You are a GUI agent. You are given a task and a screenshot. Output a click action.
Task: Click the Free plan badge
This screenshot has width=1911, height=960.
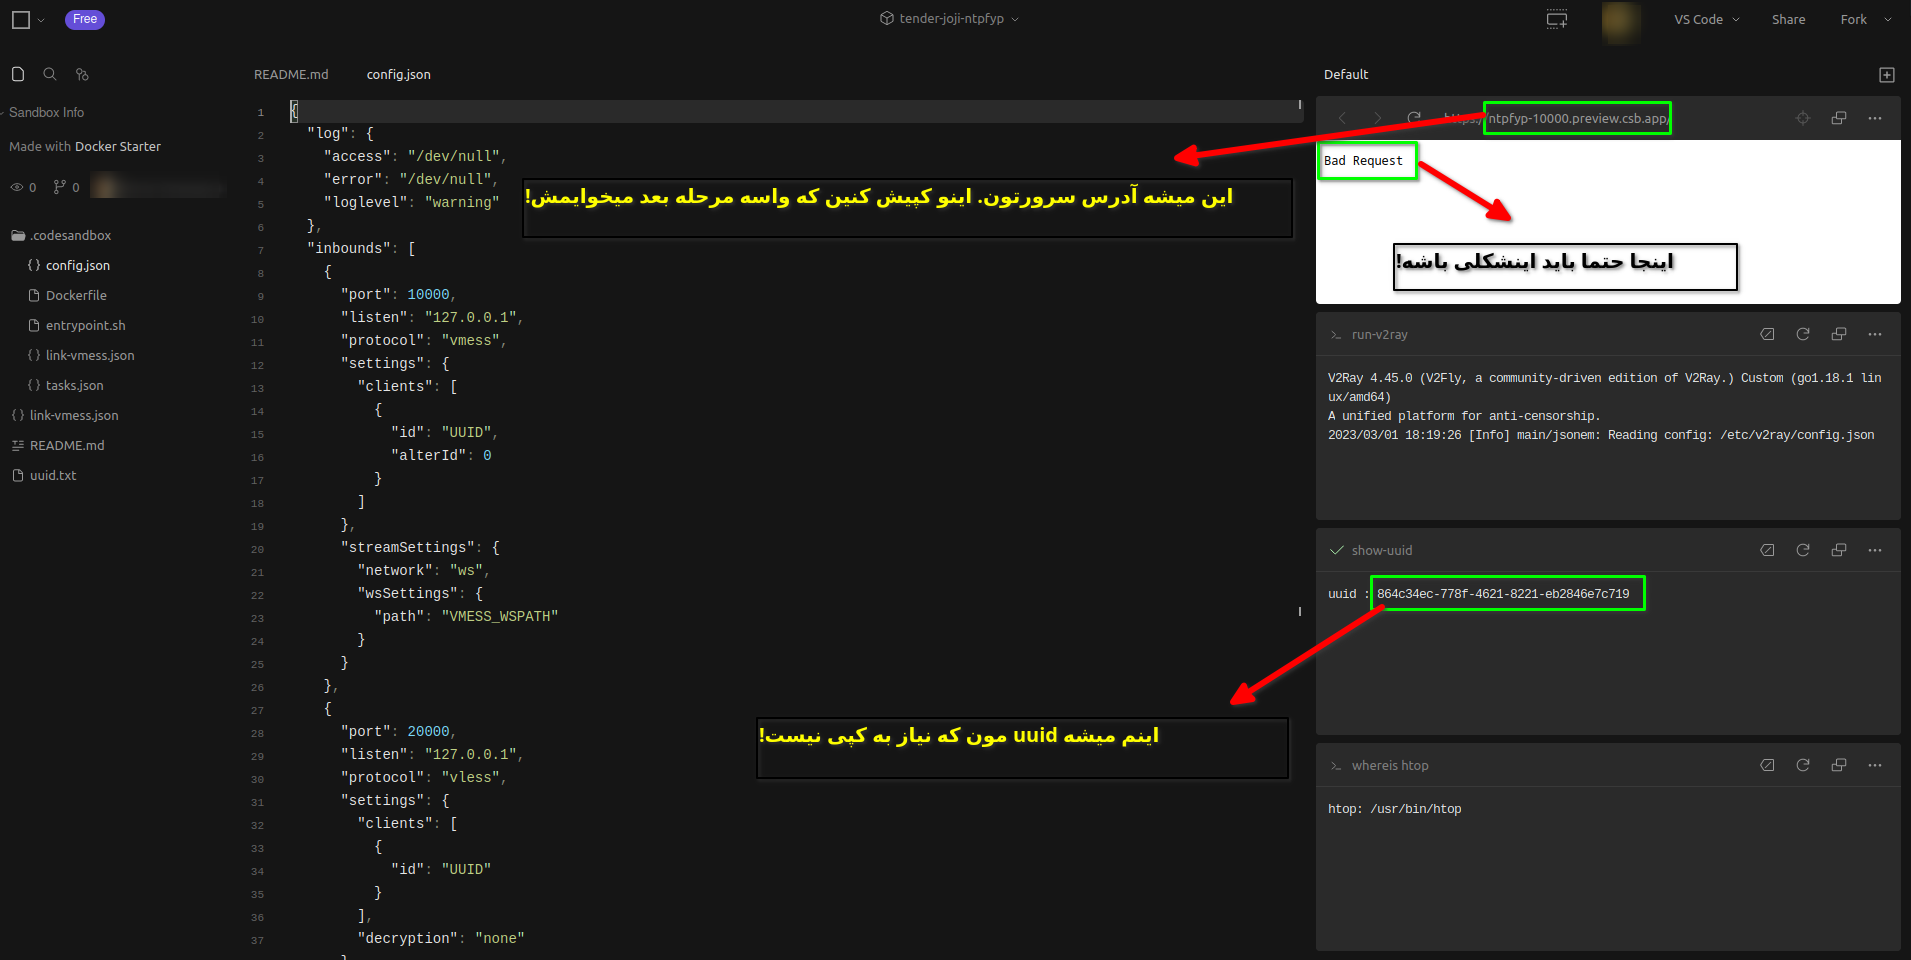click(x=85, y=19)
